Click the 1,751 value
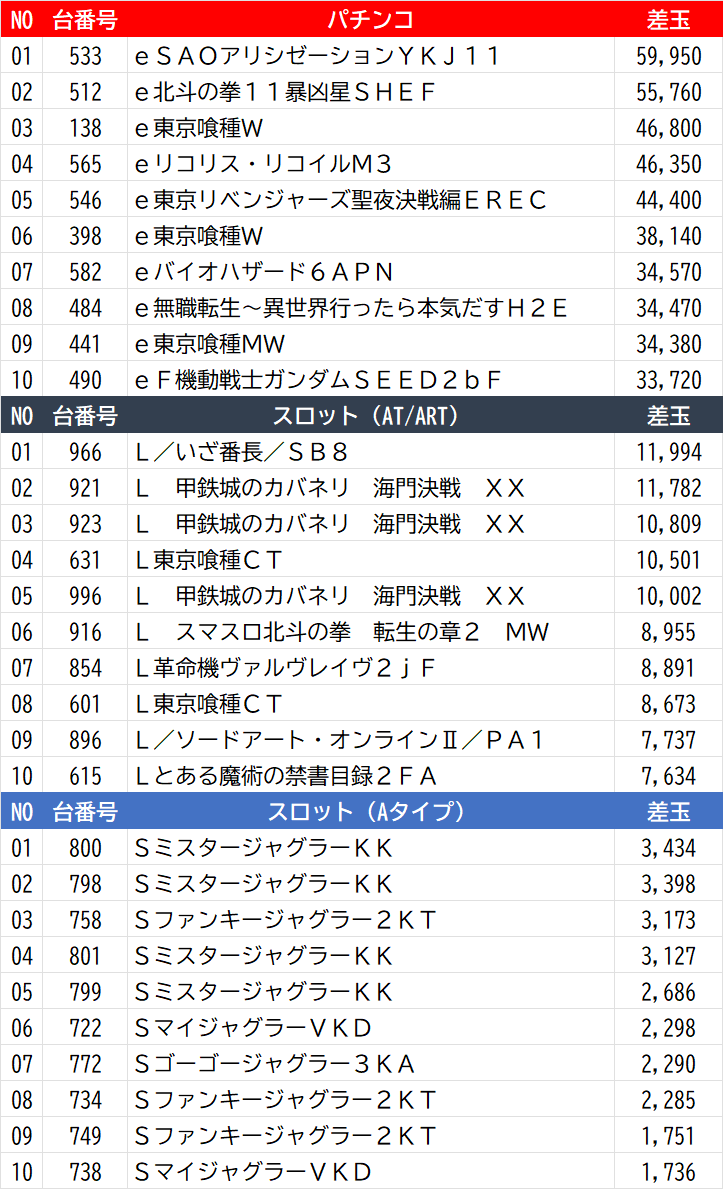Viewport: 724px width, 1194px height. point(668,1136)
